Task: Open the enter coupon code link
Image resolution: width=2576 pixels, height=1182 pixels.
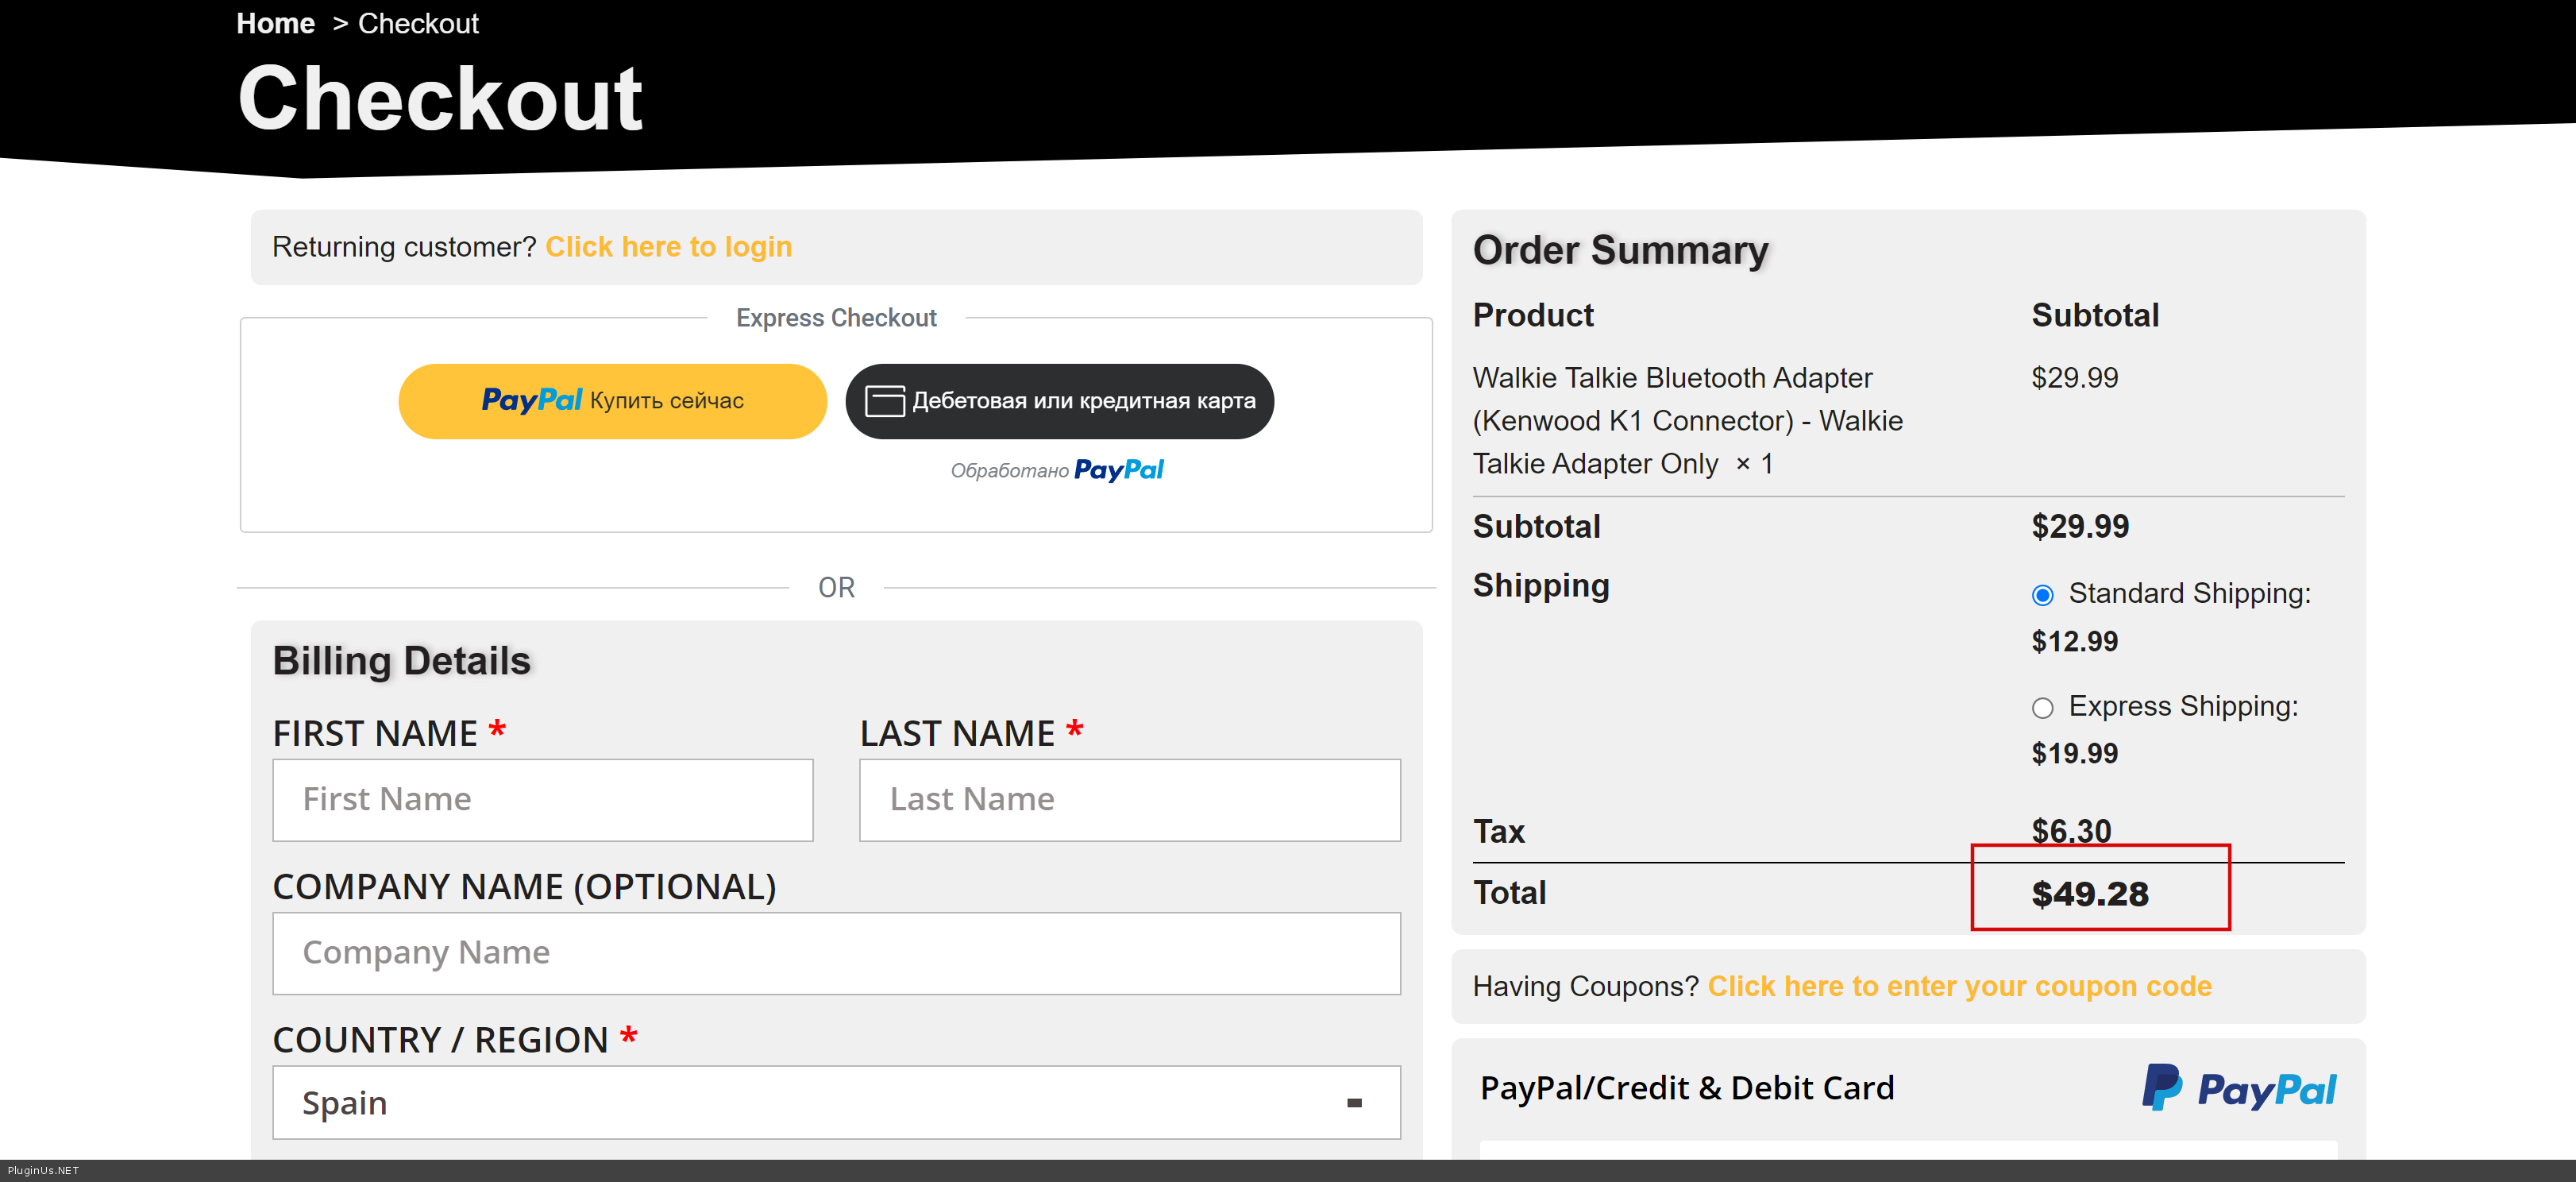Action: tap(1959, 986)
